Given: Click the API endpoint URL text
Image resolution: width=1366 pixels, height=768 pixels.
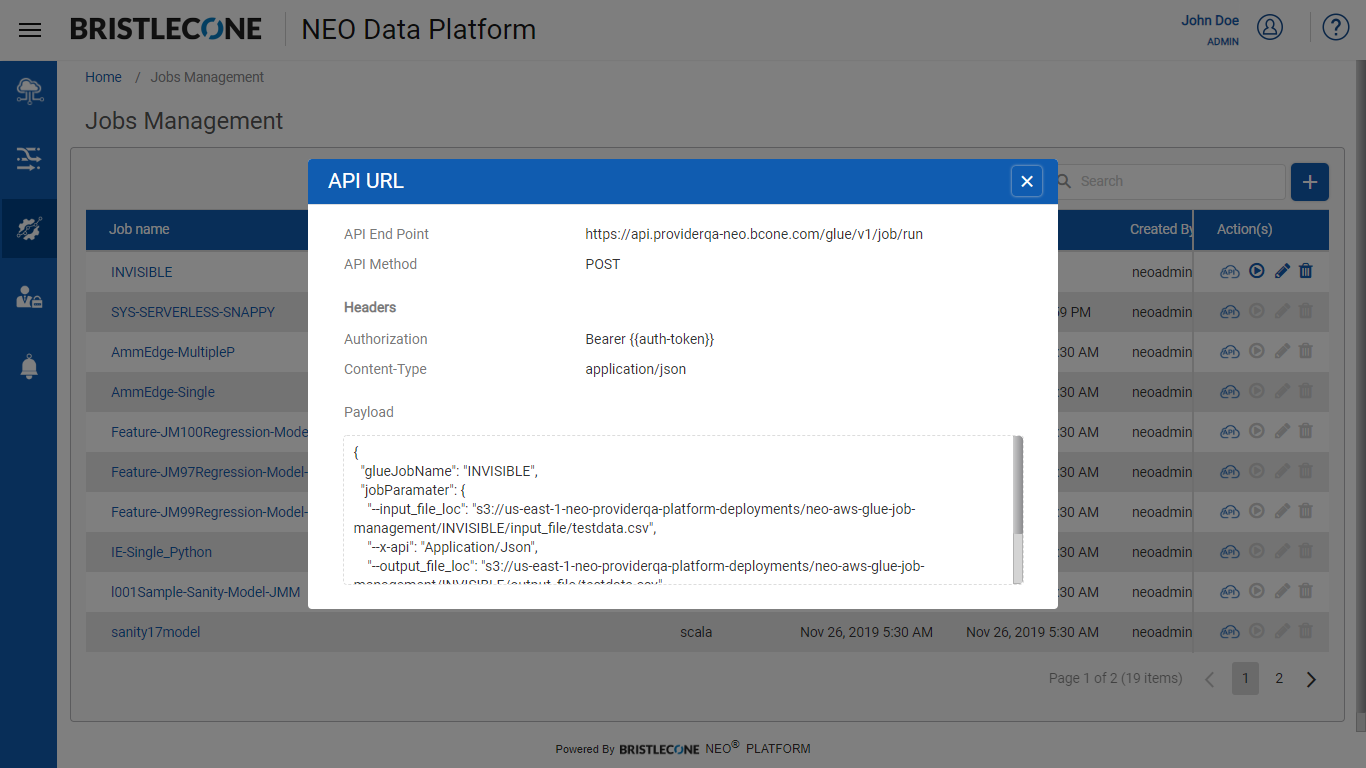Looking at the screenshot, I should [x=754, y=234].
